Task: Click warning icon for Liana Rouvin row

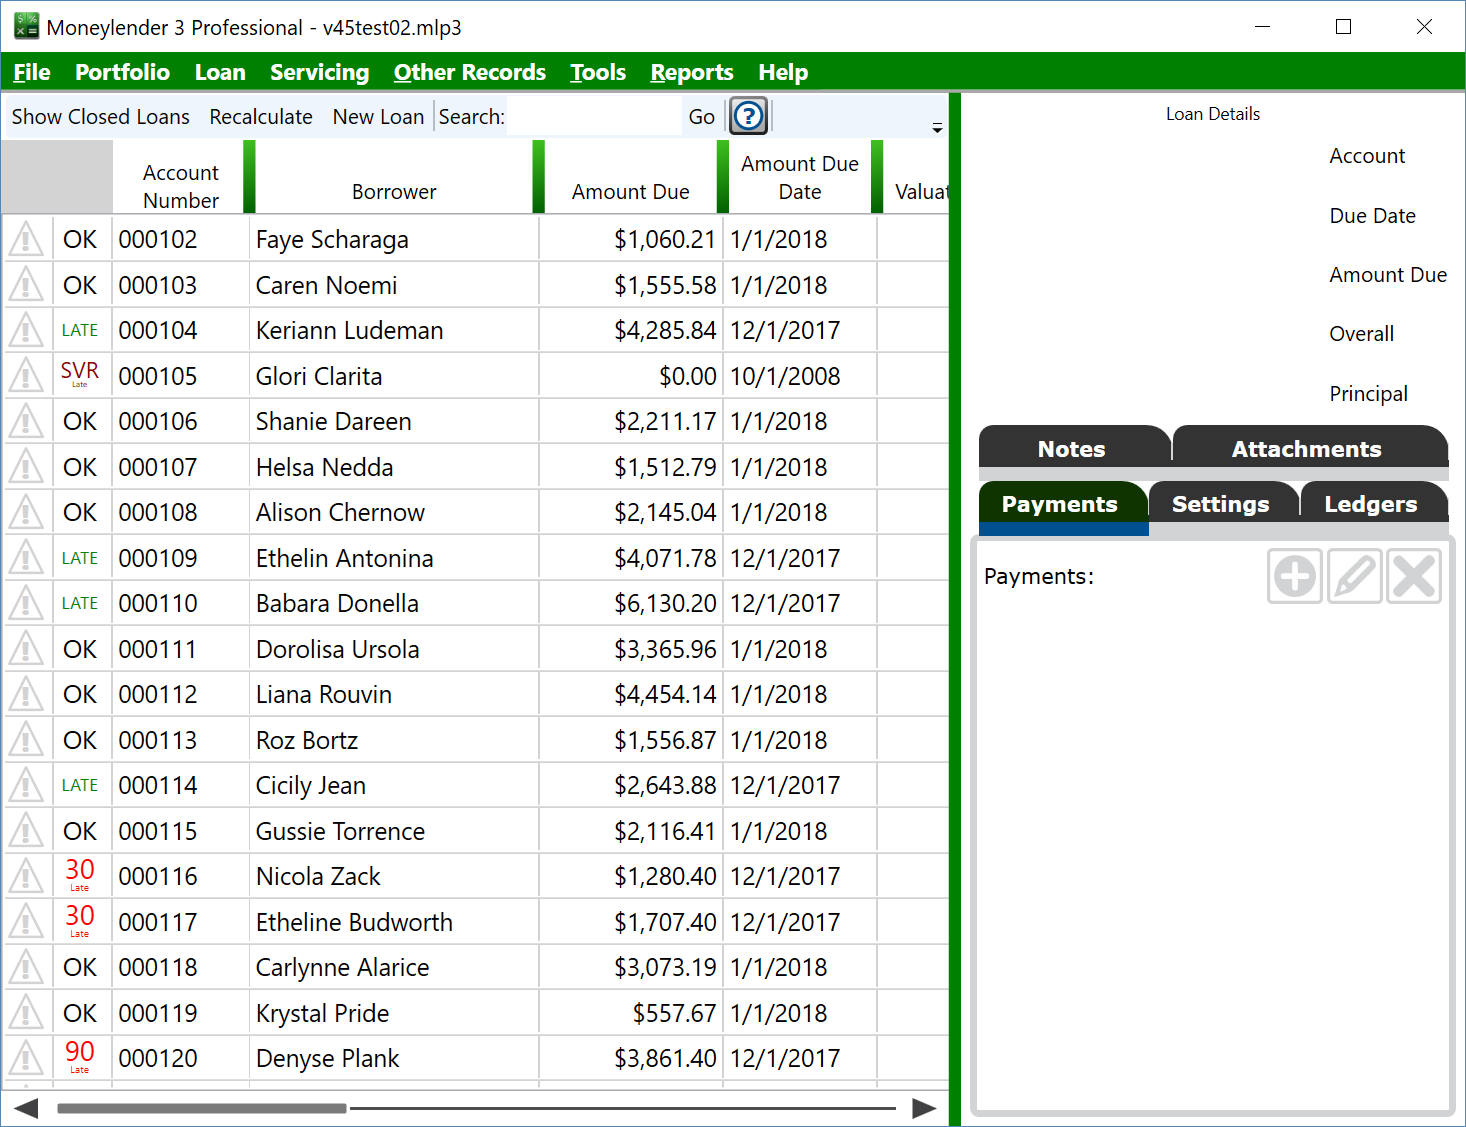Action: point(26,694)
